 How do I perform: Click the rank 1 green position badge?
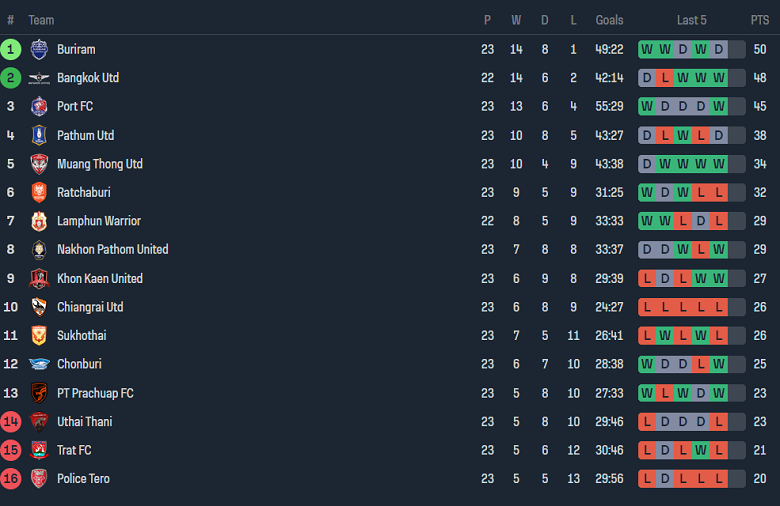[11, 49]
